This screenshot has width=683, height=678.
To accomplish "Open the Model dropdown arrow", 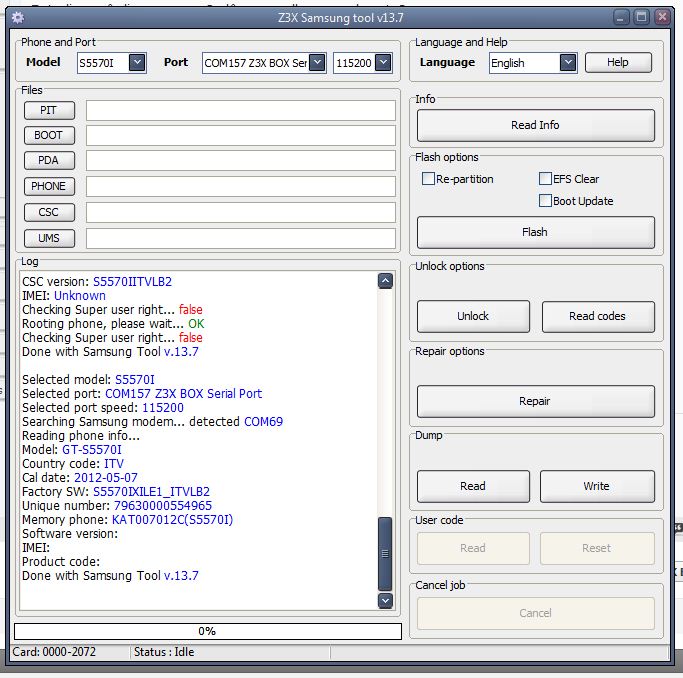I will pyautogui.click(x=137, y=63).
